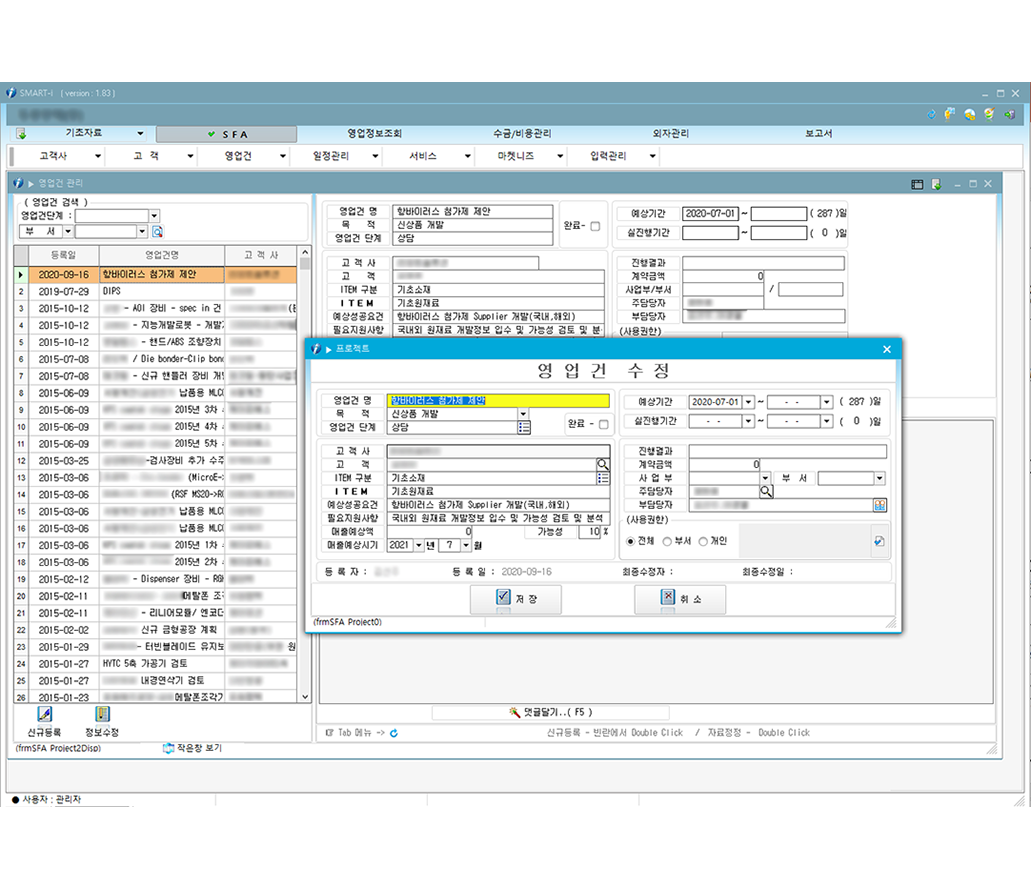Select the 부서 permission radio button
This screenshot has height=889, width=1031.
tap(667, 541)
